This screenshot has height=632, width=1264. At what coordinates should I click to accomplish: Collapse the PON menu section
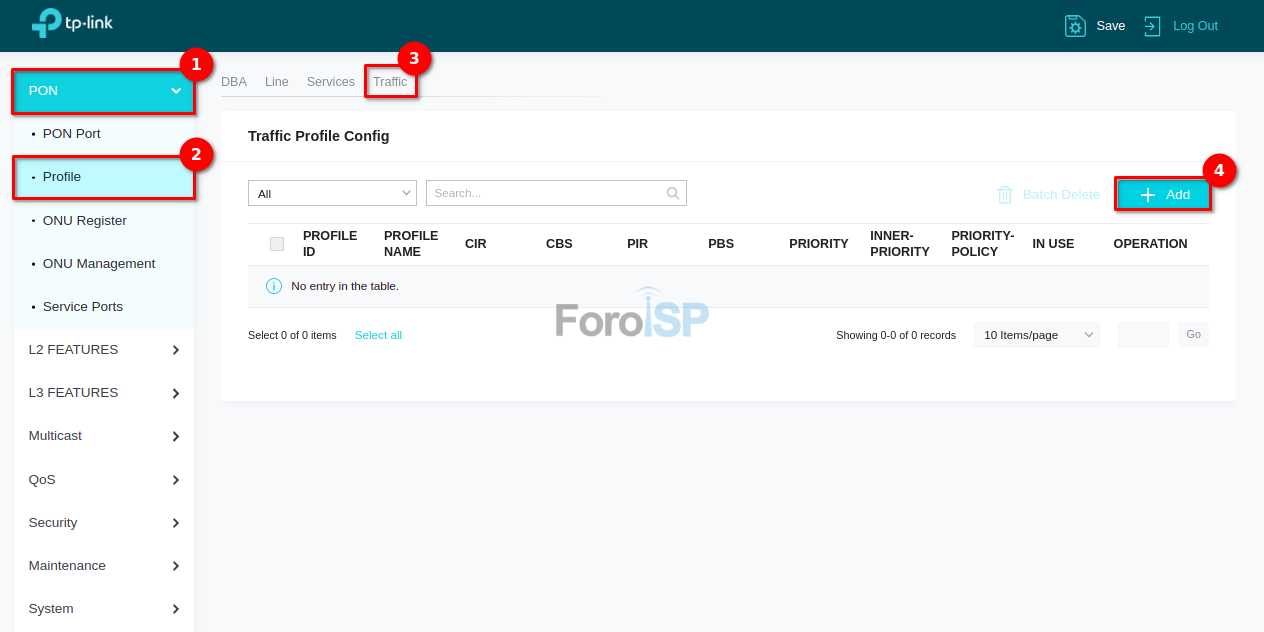tap(103, 91)
